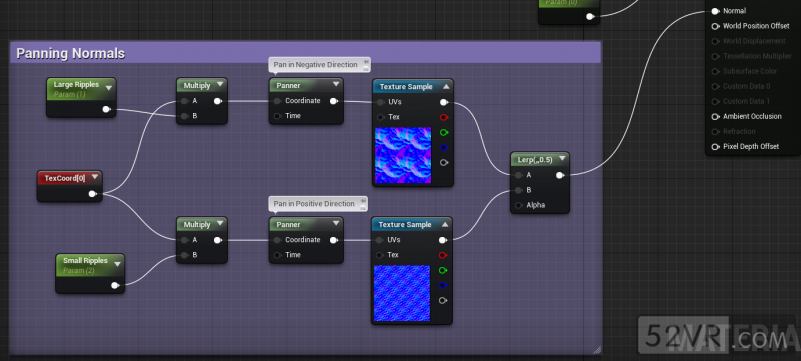Screen dimensions: 801x361
Task: Click the Large Ripples param output pin
Action: coord(106,109)
